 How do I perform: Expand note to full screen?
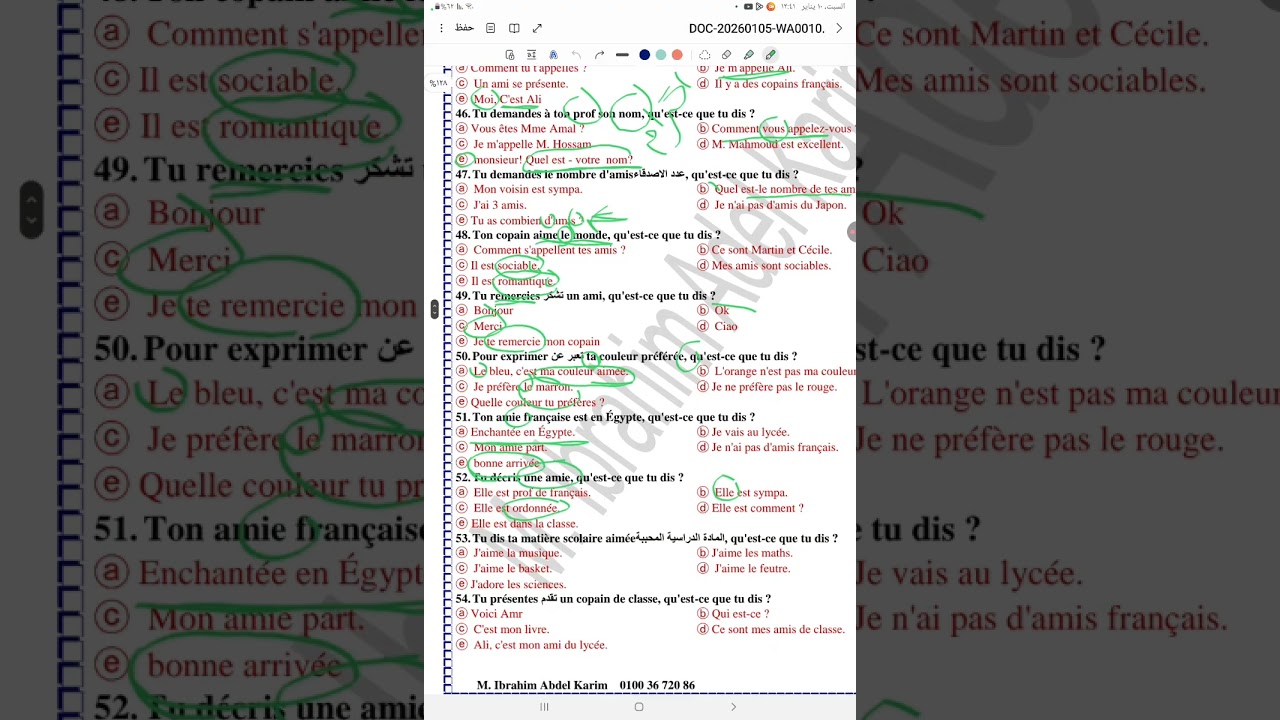point(537,28)
